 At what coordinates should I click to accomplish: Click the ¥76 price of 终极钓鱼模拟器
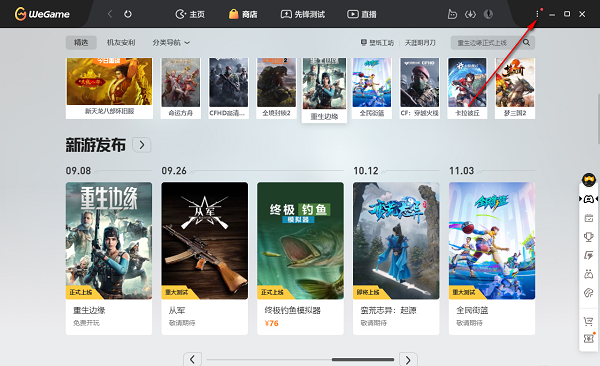272,323
